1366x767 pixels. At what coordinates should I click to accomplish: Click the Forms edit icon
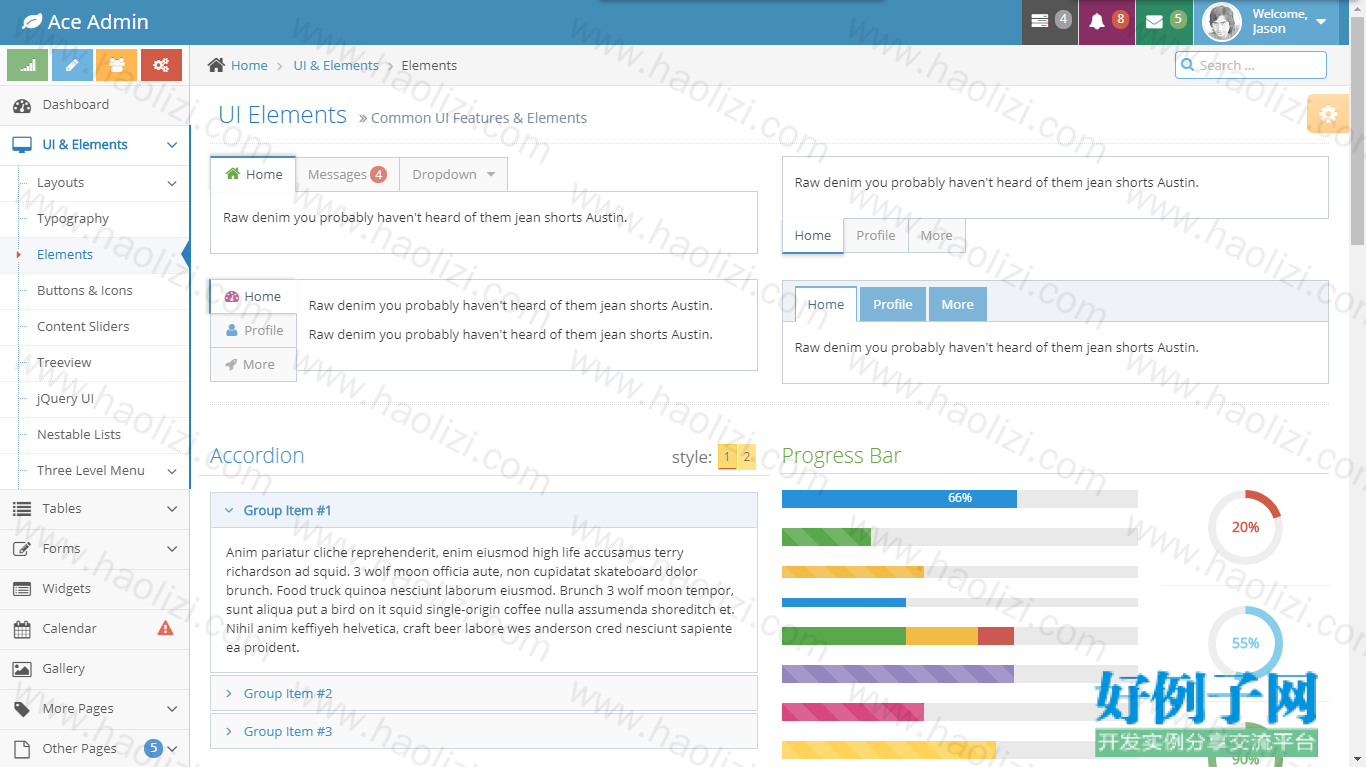22,549
